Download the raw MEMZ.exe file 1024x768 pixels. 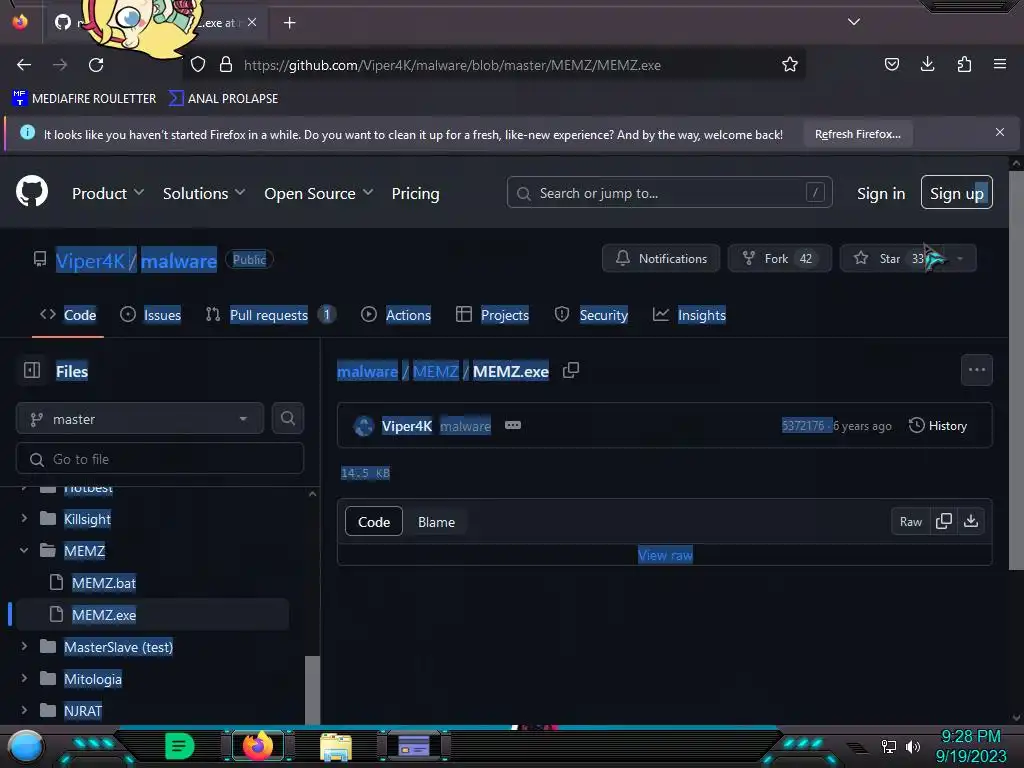pyautogui.click(x=971, y=521)
